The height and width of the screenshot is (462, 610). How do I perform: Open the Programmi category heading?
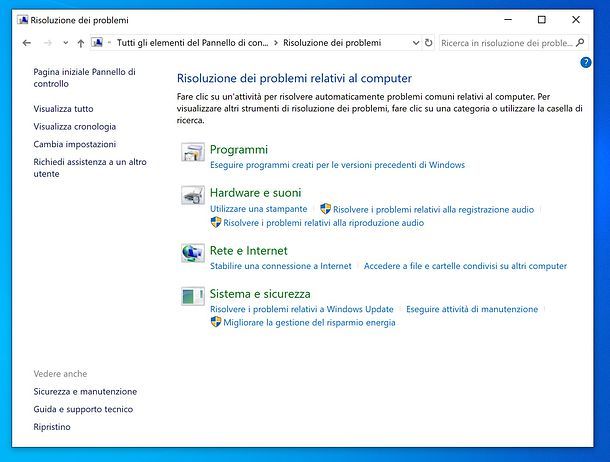coord(239,150)
